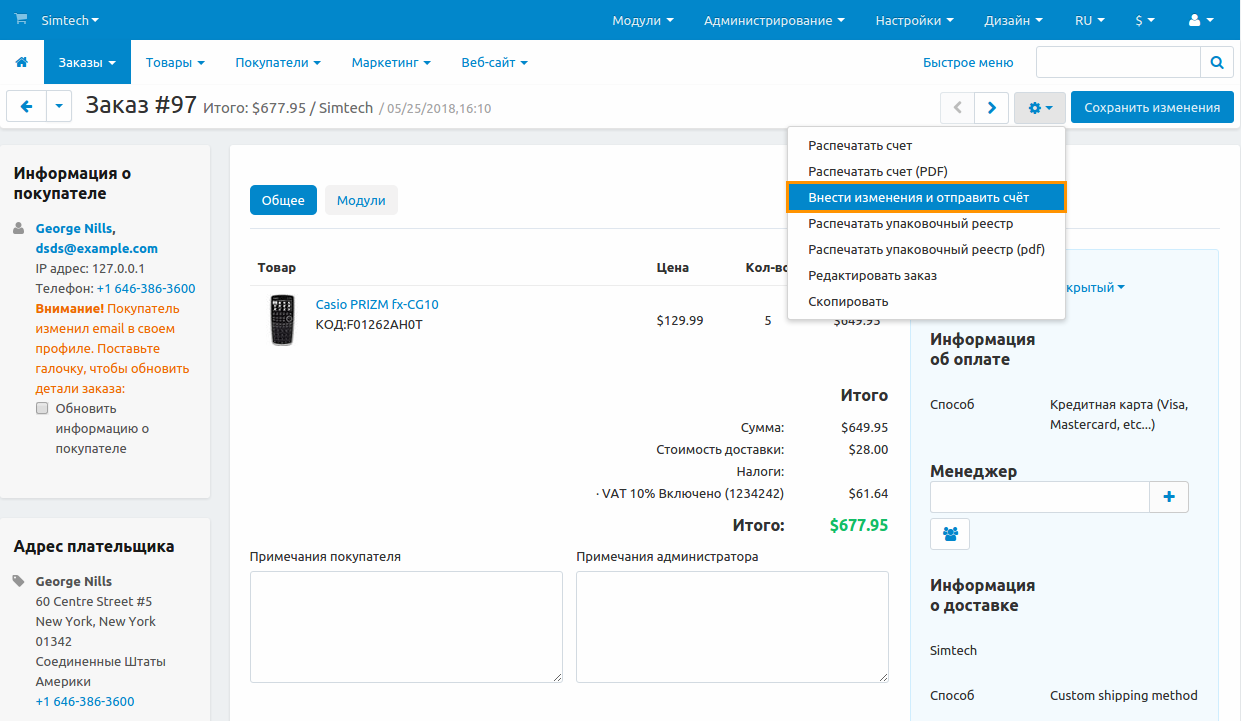
Task: Open the RU language dropdown
Action: tap(1089, 20)
